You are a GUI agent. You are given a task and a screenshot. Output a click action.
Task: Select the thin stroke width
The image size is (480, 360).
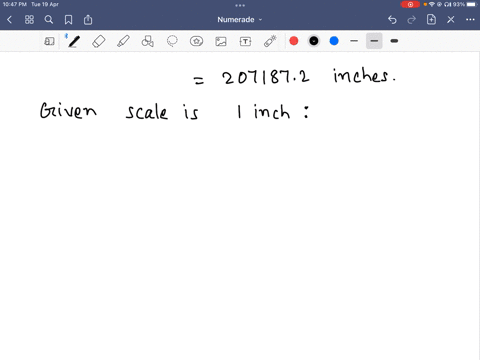point(354,41)
